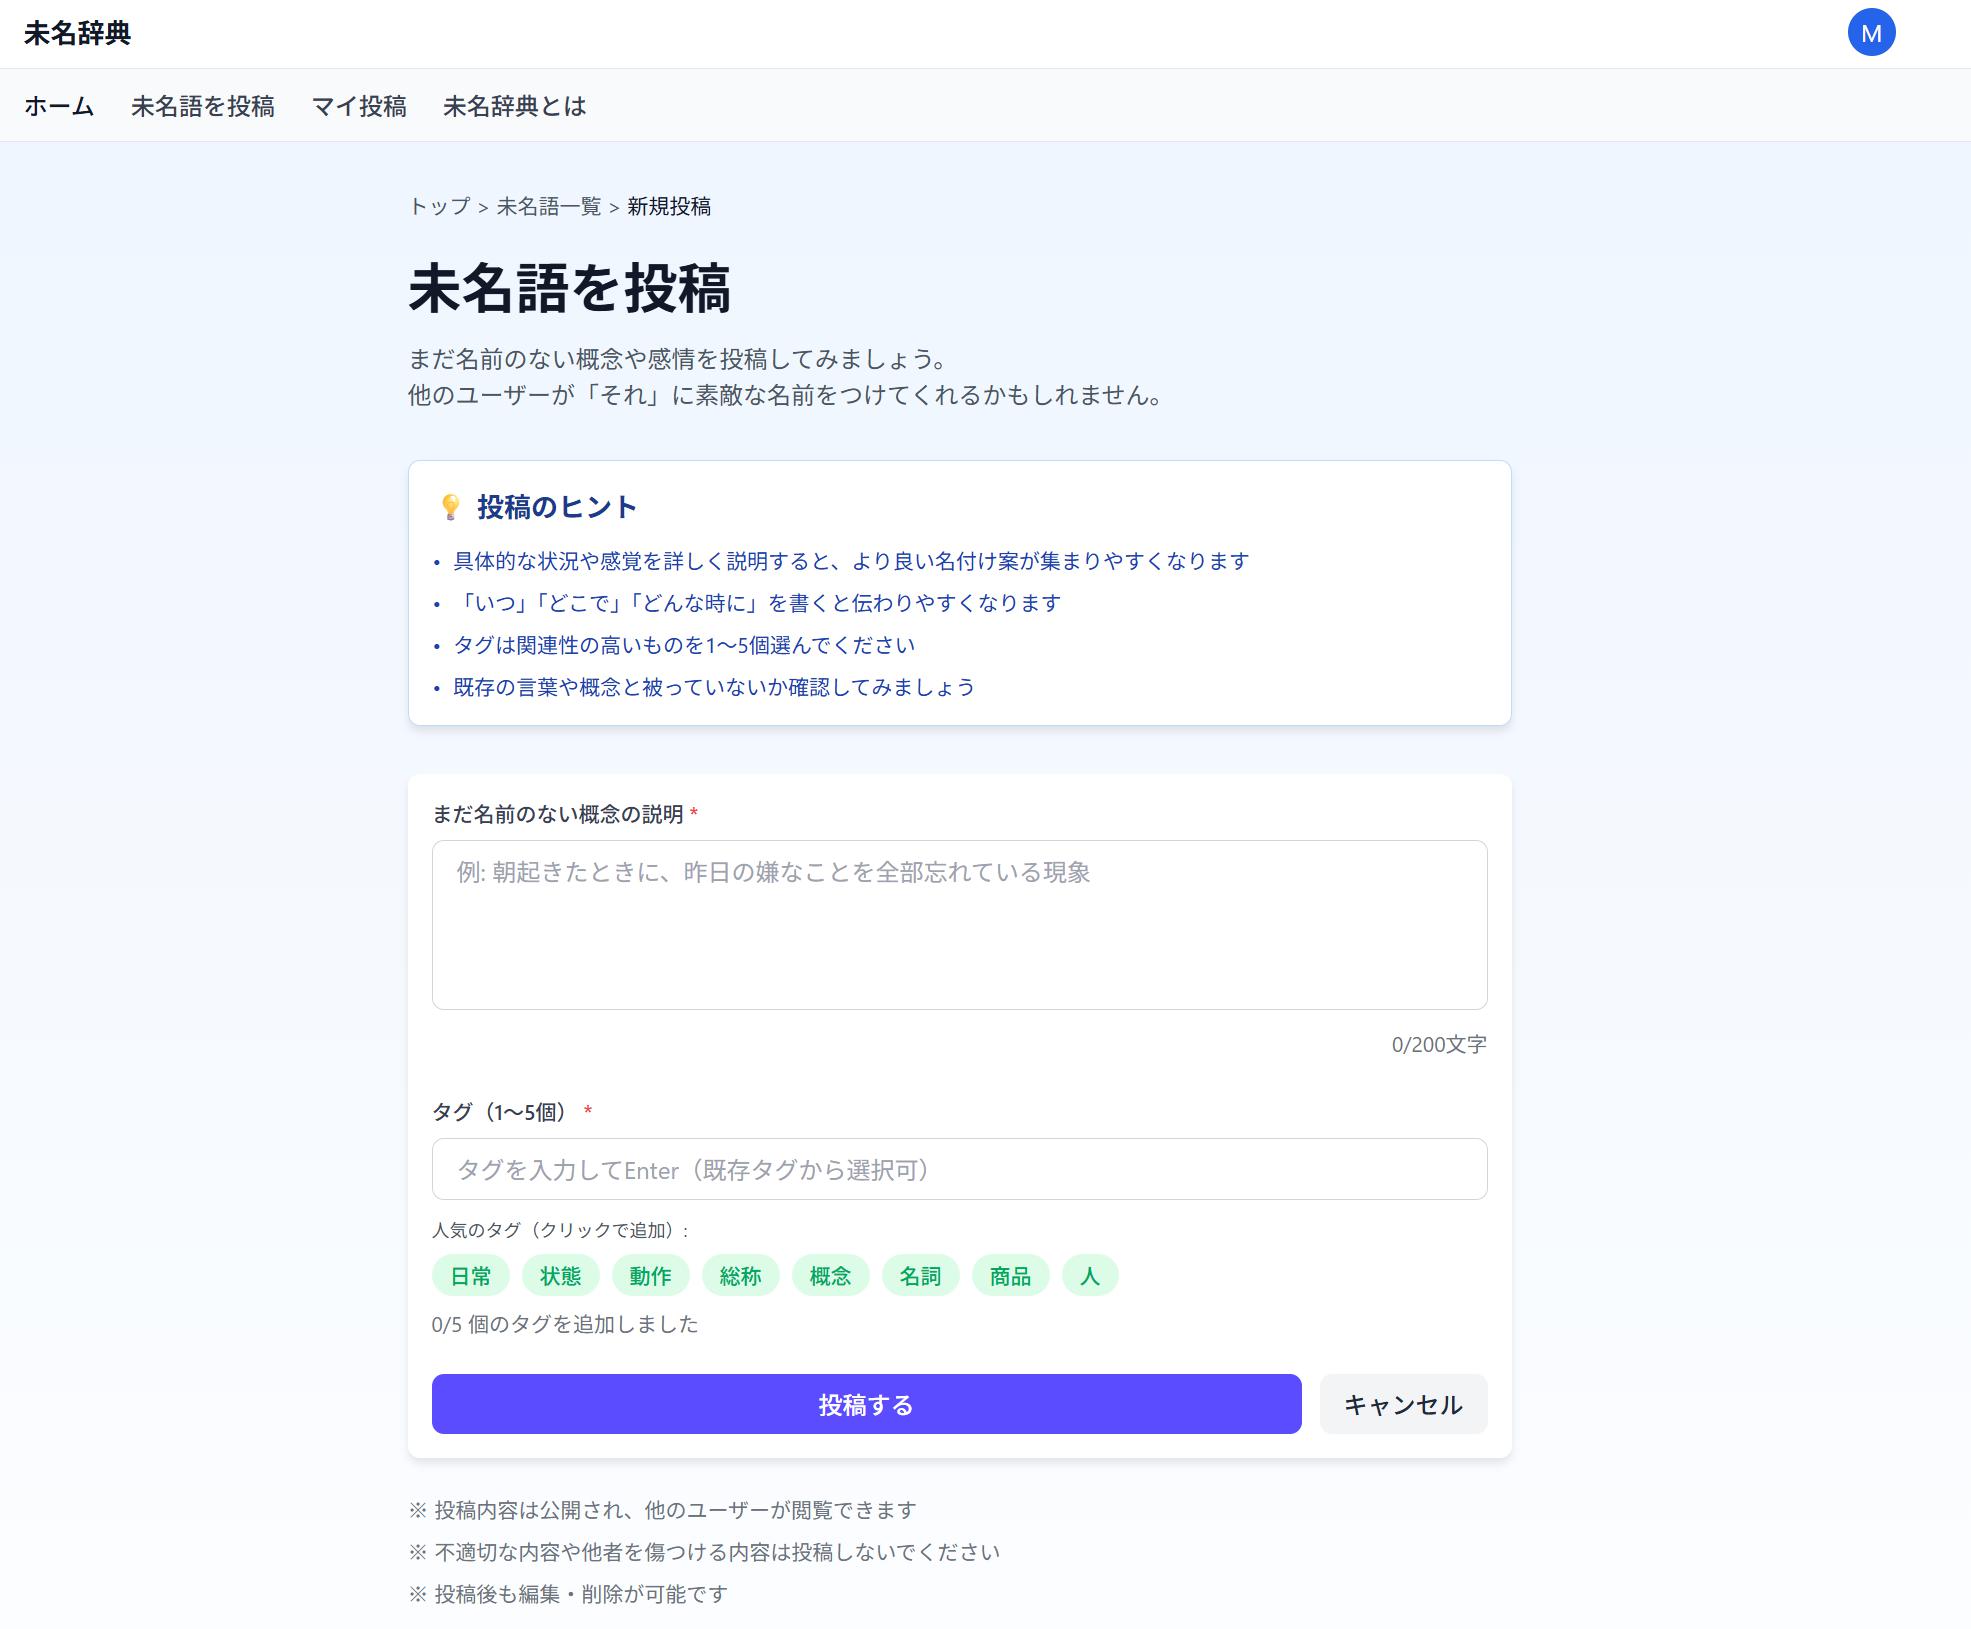Click the 未名辞典 site logo
Screen dimensions: 1971x1629
(78, 33)
